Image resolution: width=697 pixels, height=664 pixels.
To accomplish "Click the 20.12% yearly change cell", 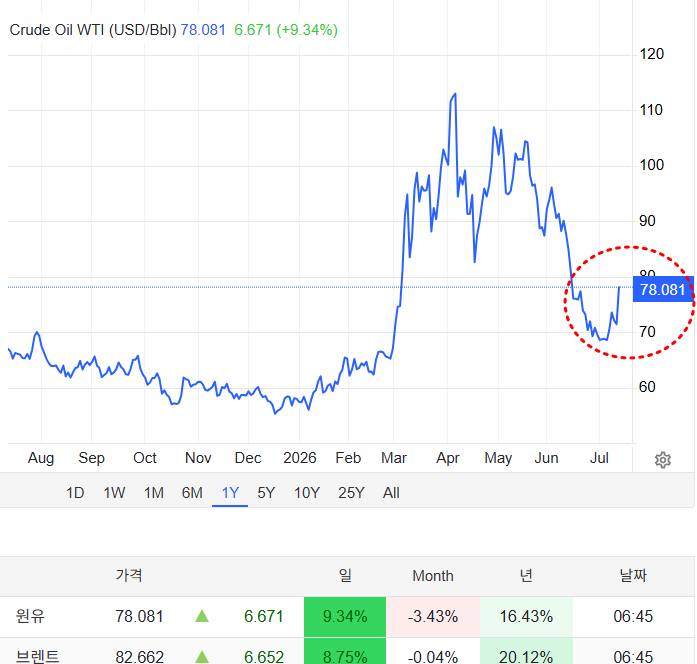I will (x=526, y=652).
